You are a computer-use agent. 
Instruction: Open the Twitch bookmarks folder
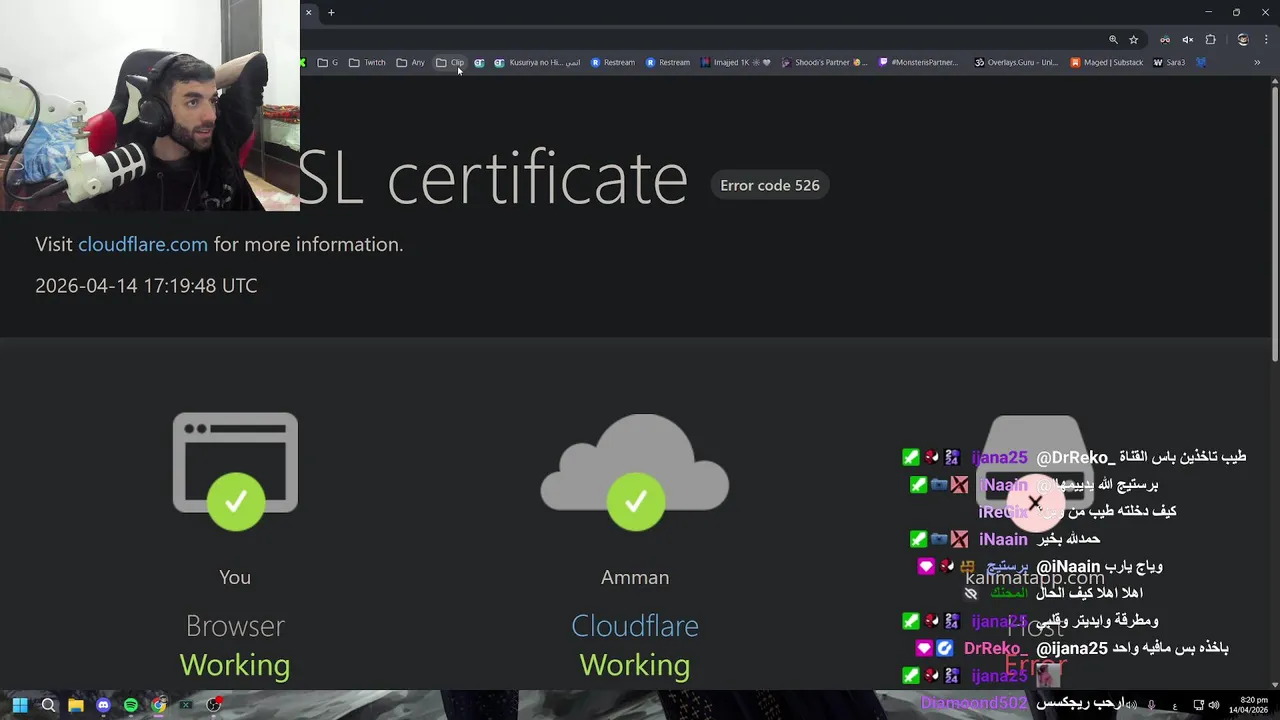coord(367,62)
